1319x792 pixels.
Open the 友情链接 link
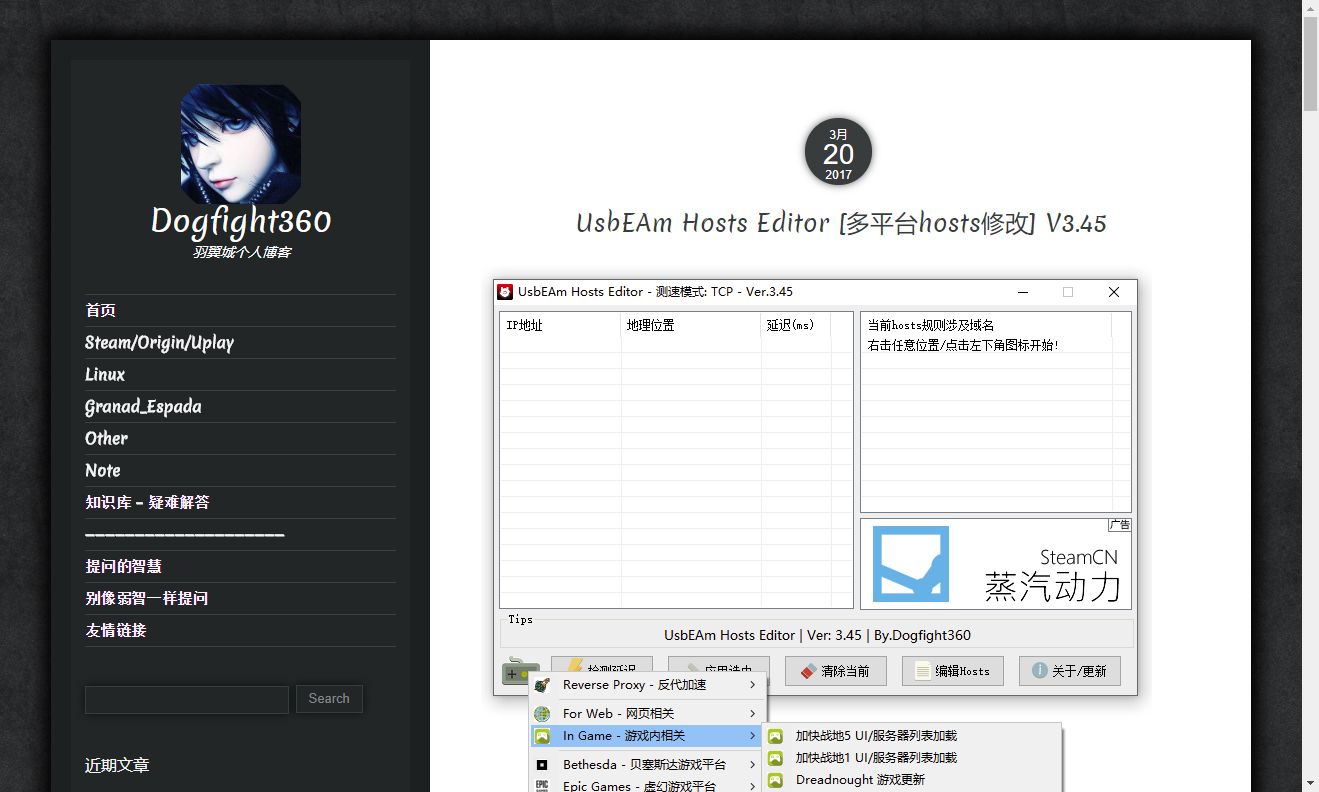pos(116,631)
